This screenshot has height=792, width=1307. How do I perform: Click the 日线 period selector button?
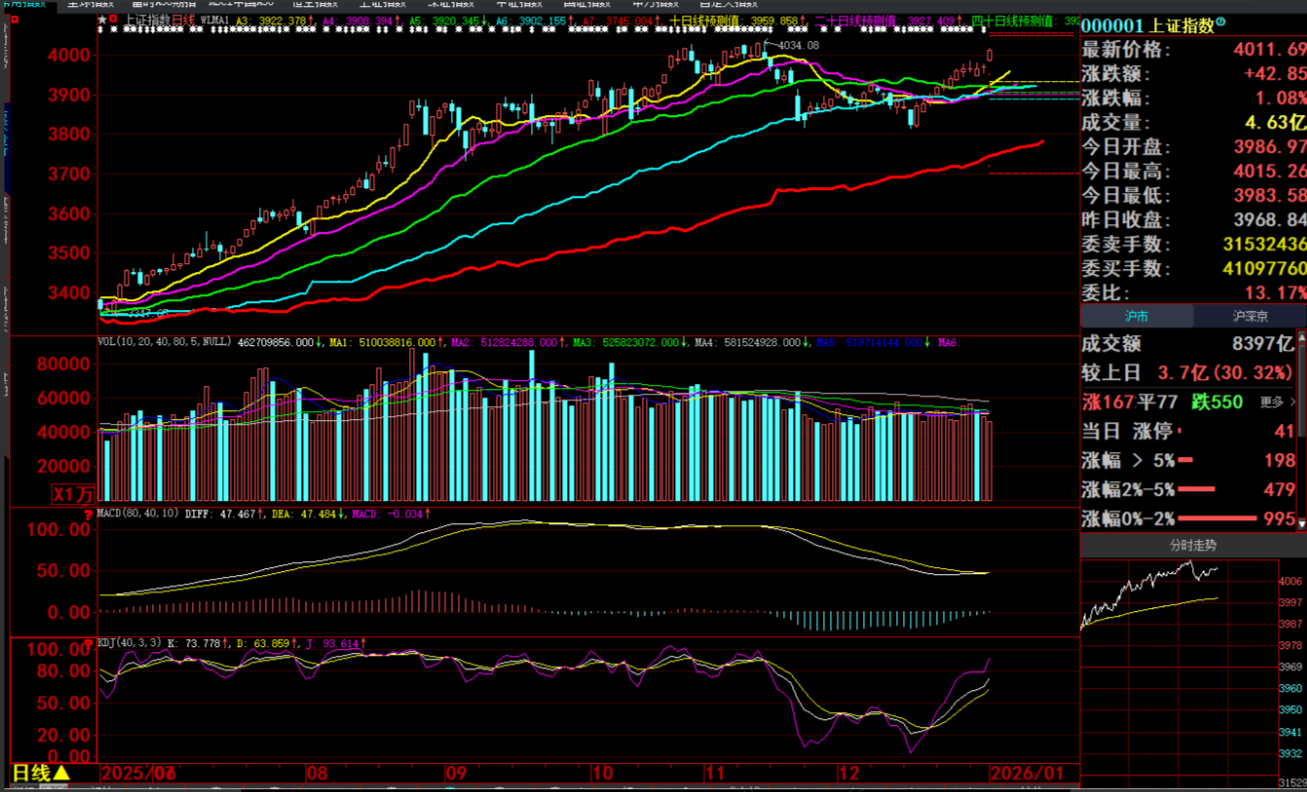pos(30,773)
